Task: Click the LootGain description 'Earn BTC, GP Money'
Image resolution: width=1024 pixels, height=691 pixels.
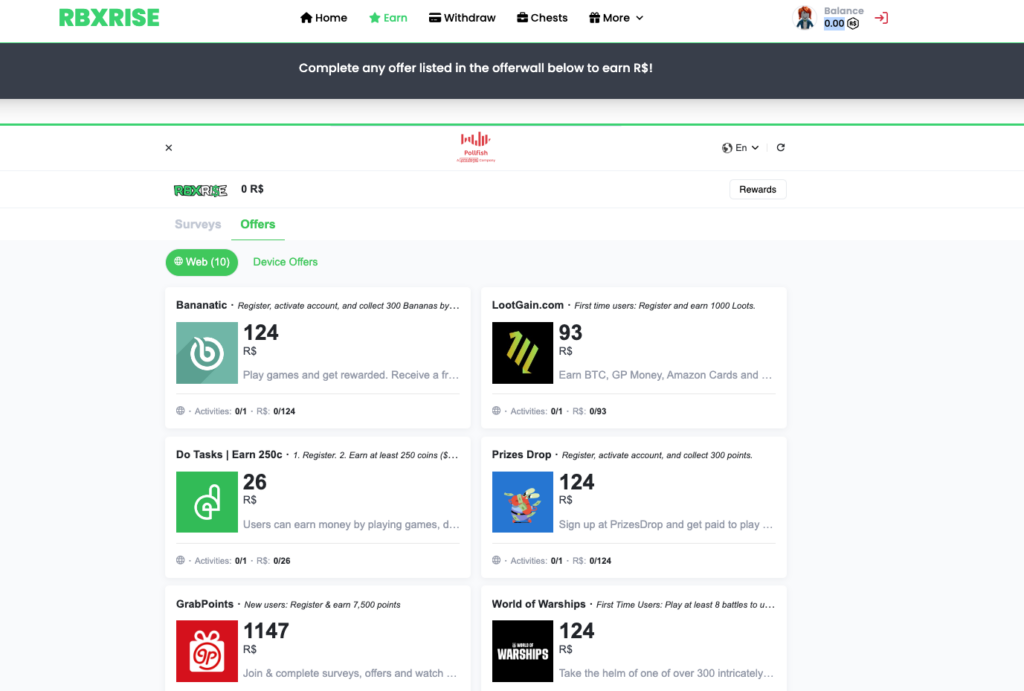Action: tap(665, 375)
